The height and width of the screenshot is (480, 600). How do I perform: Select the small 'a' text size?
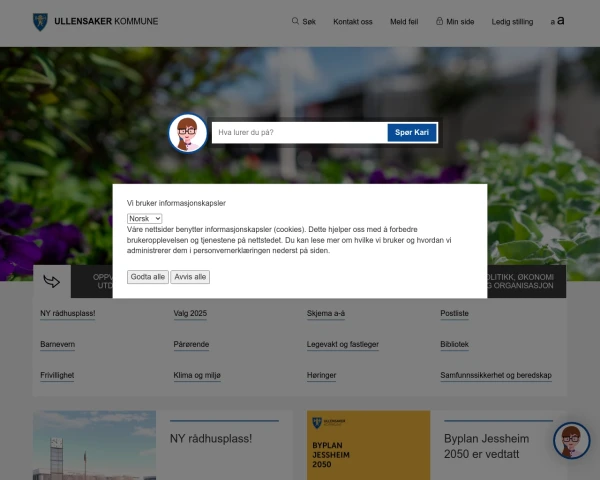553,22
